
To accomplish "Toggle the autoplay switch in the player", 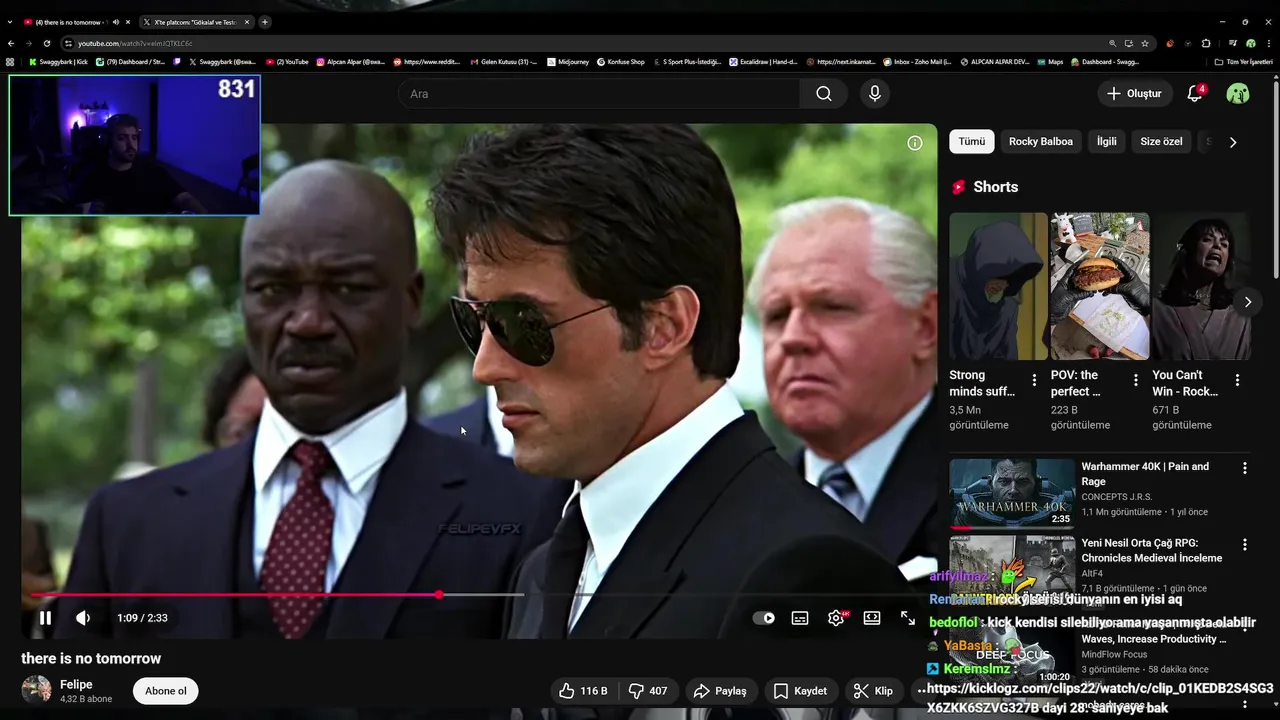I will click(x=764, y=618).
